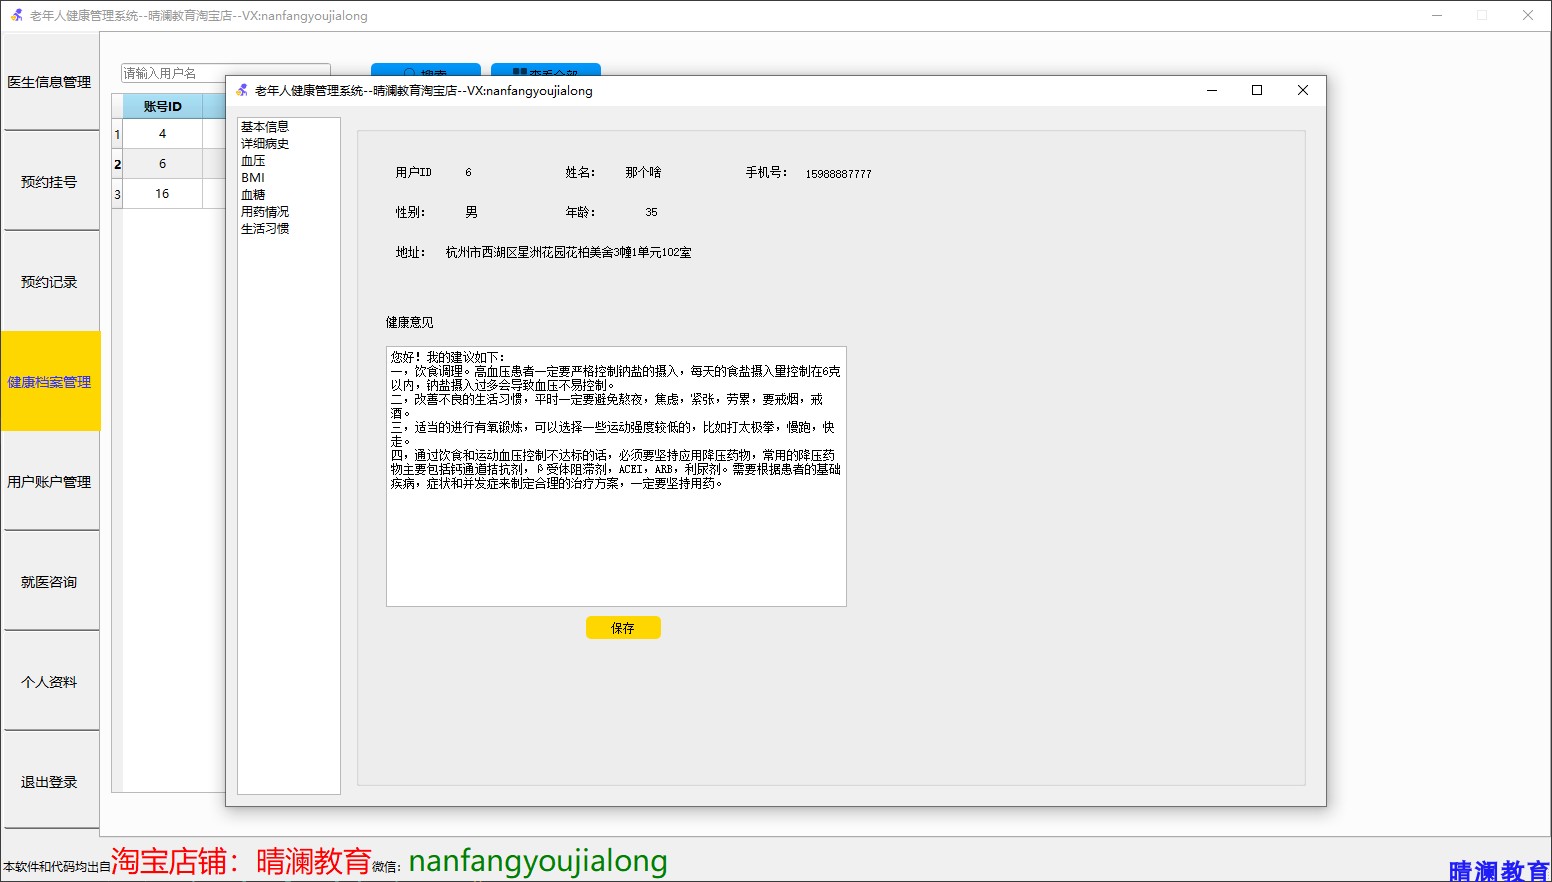Close the main application window
The image size is (1552, 882).
[x=1528, y=15]
